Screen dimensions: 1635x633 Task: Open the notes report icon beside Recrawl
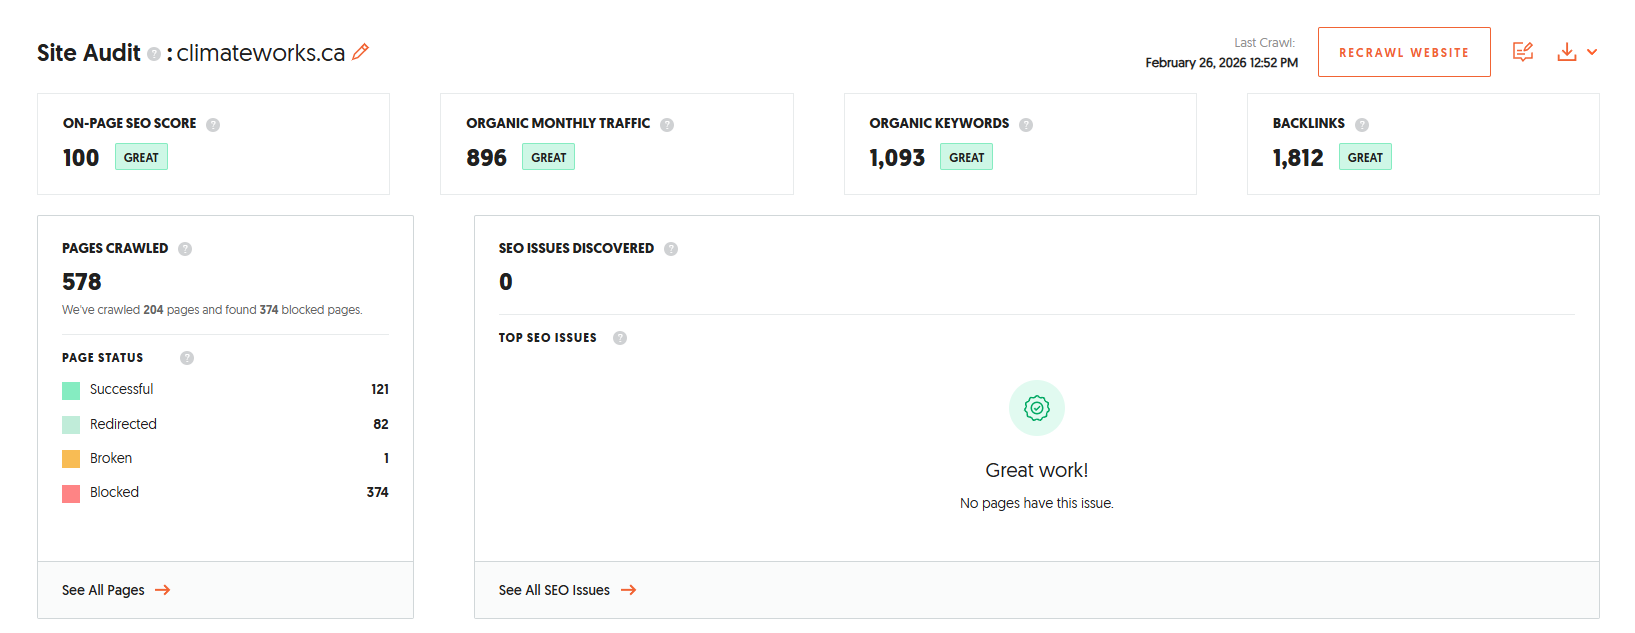[1522, 52]
